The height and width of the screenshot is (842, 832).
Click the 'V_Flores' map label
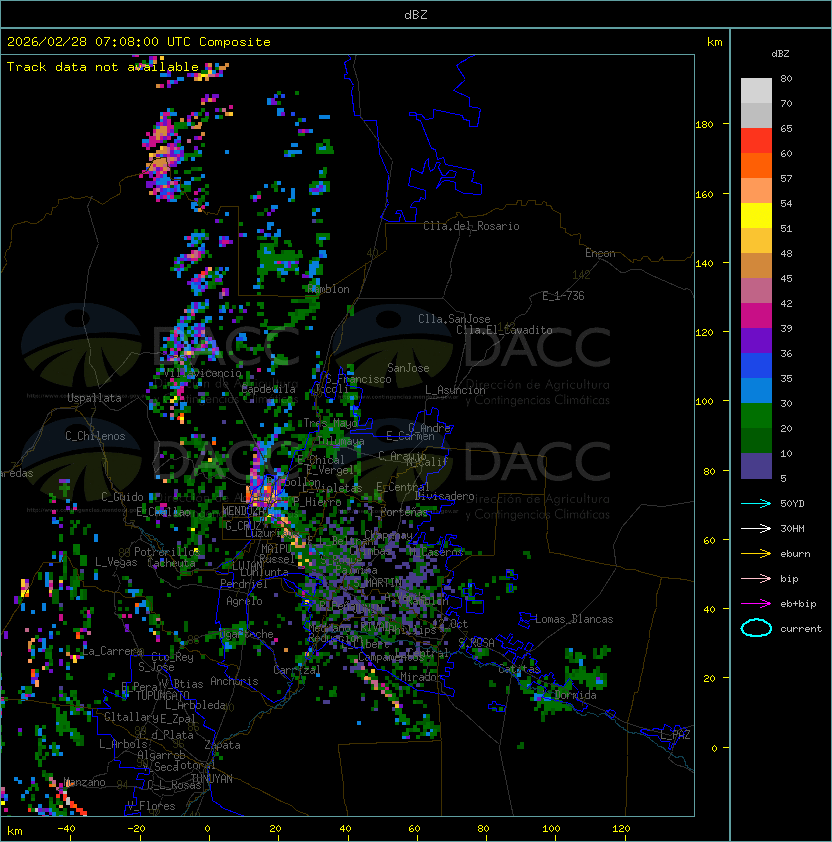coord(151,806)
